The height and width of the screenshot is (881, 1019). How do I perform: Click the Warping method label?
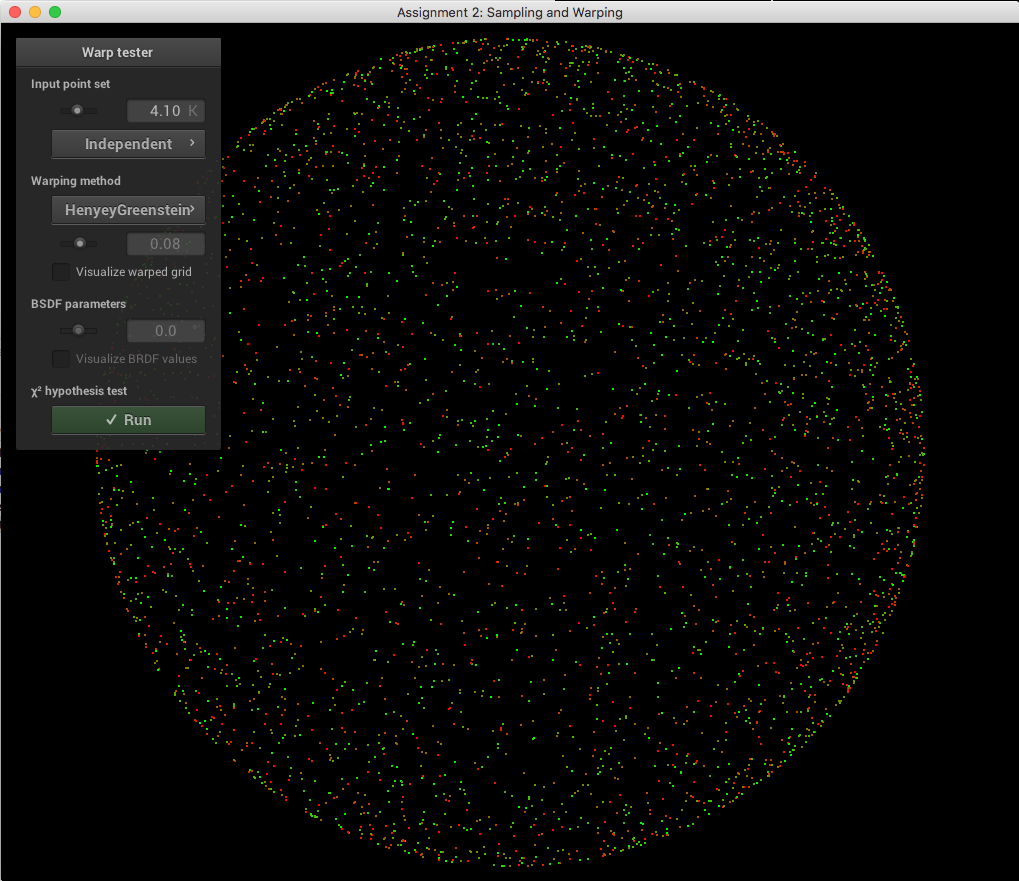click(x=75, y=181)
